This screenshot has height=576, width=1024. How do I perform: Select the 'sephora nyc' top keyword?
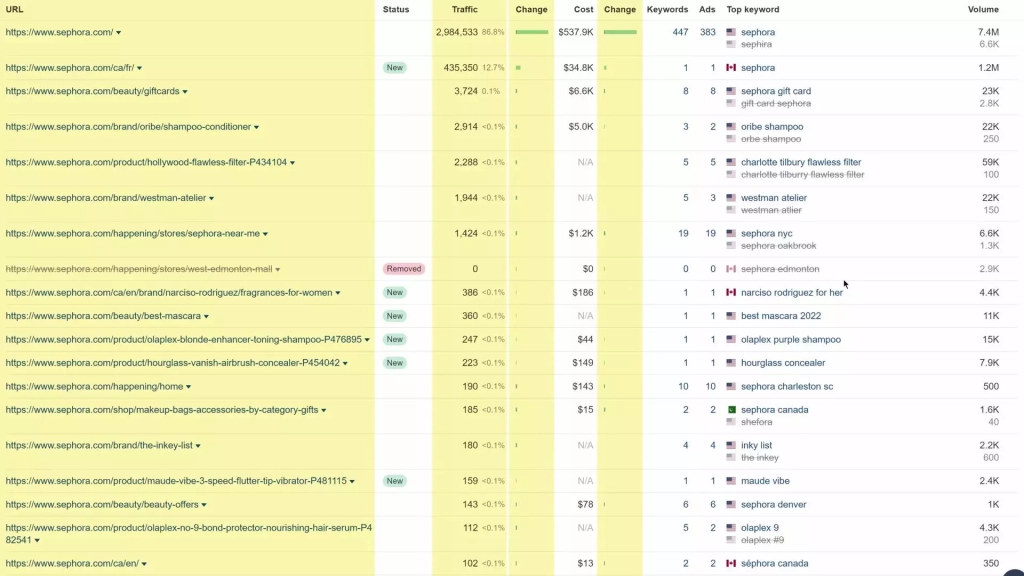767,233
